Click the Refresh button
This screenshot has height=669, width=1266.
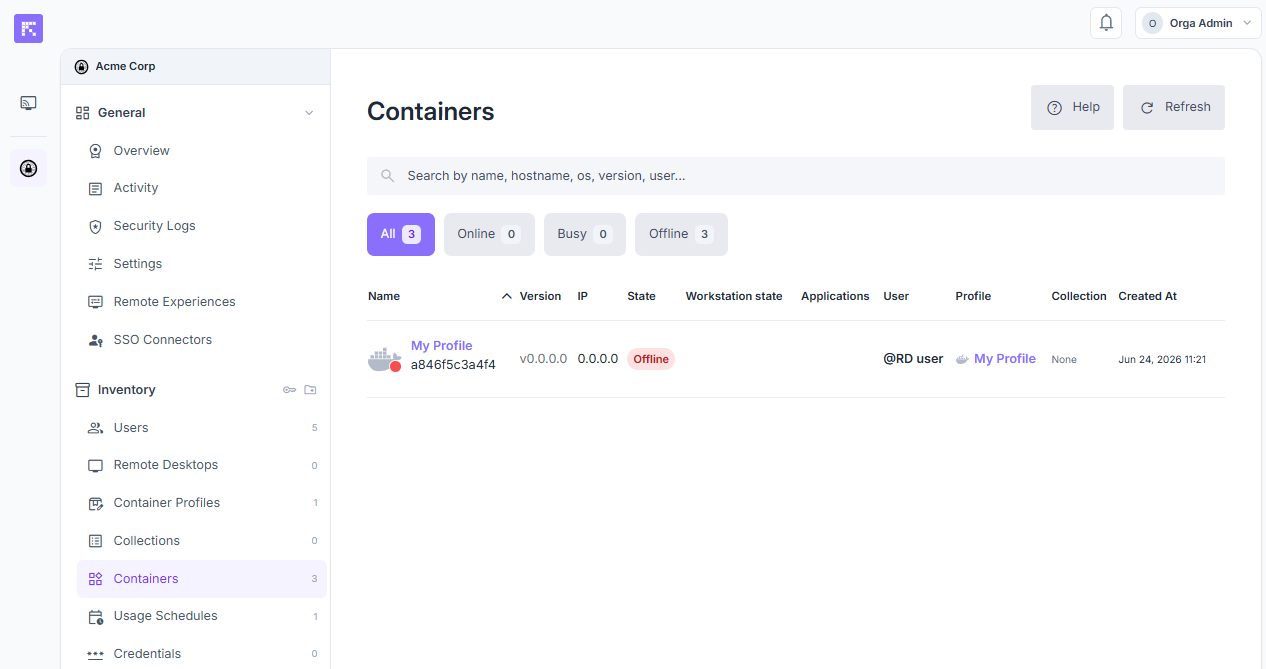[x=1174, y=107]
